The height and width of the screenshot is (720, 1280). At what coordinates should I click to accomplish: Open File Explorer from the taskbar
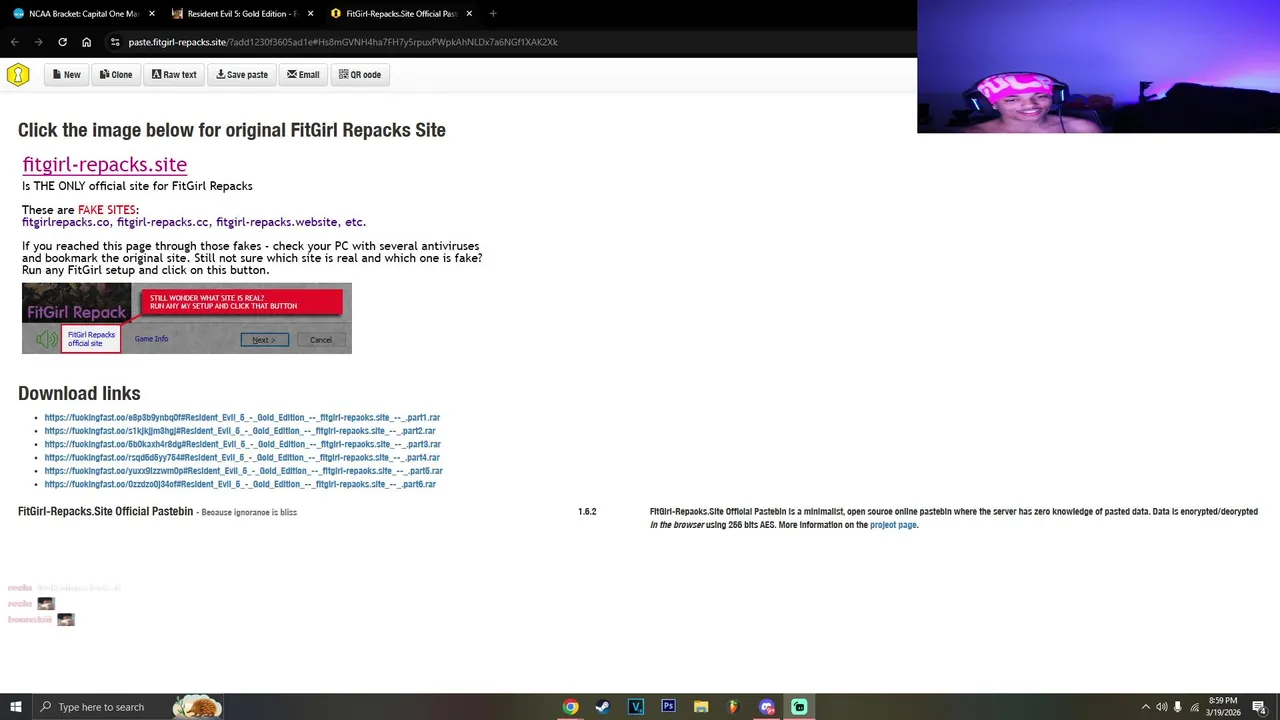tap(701, 707)
